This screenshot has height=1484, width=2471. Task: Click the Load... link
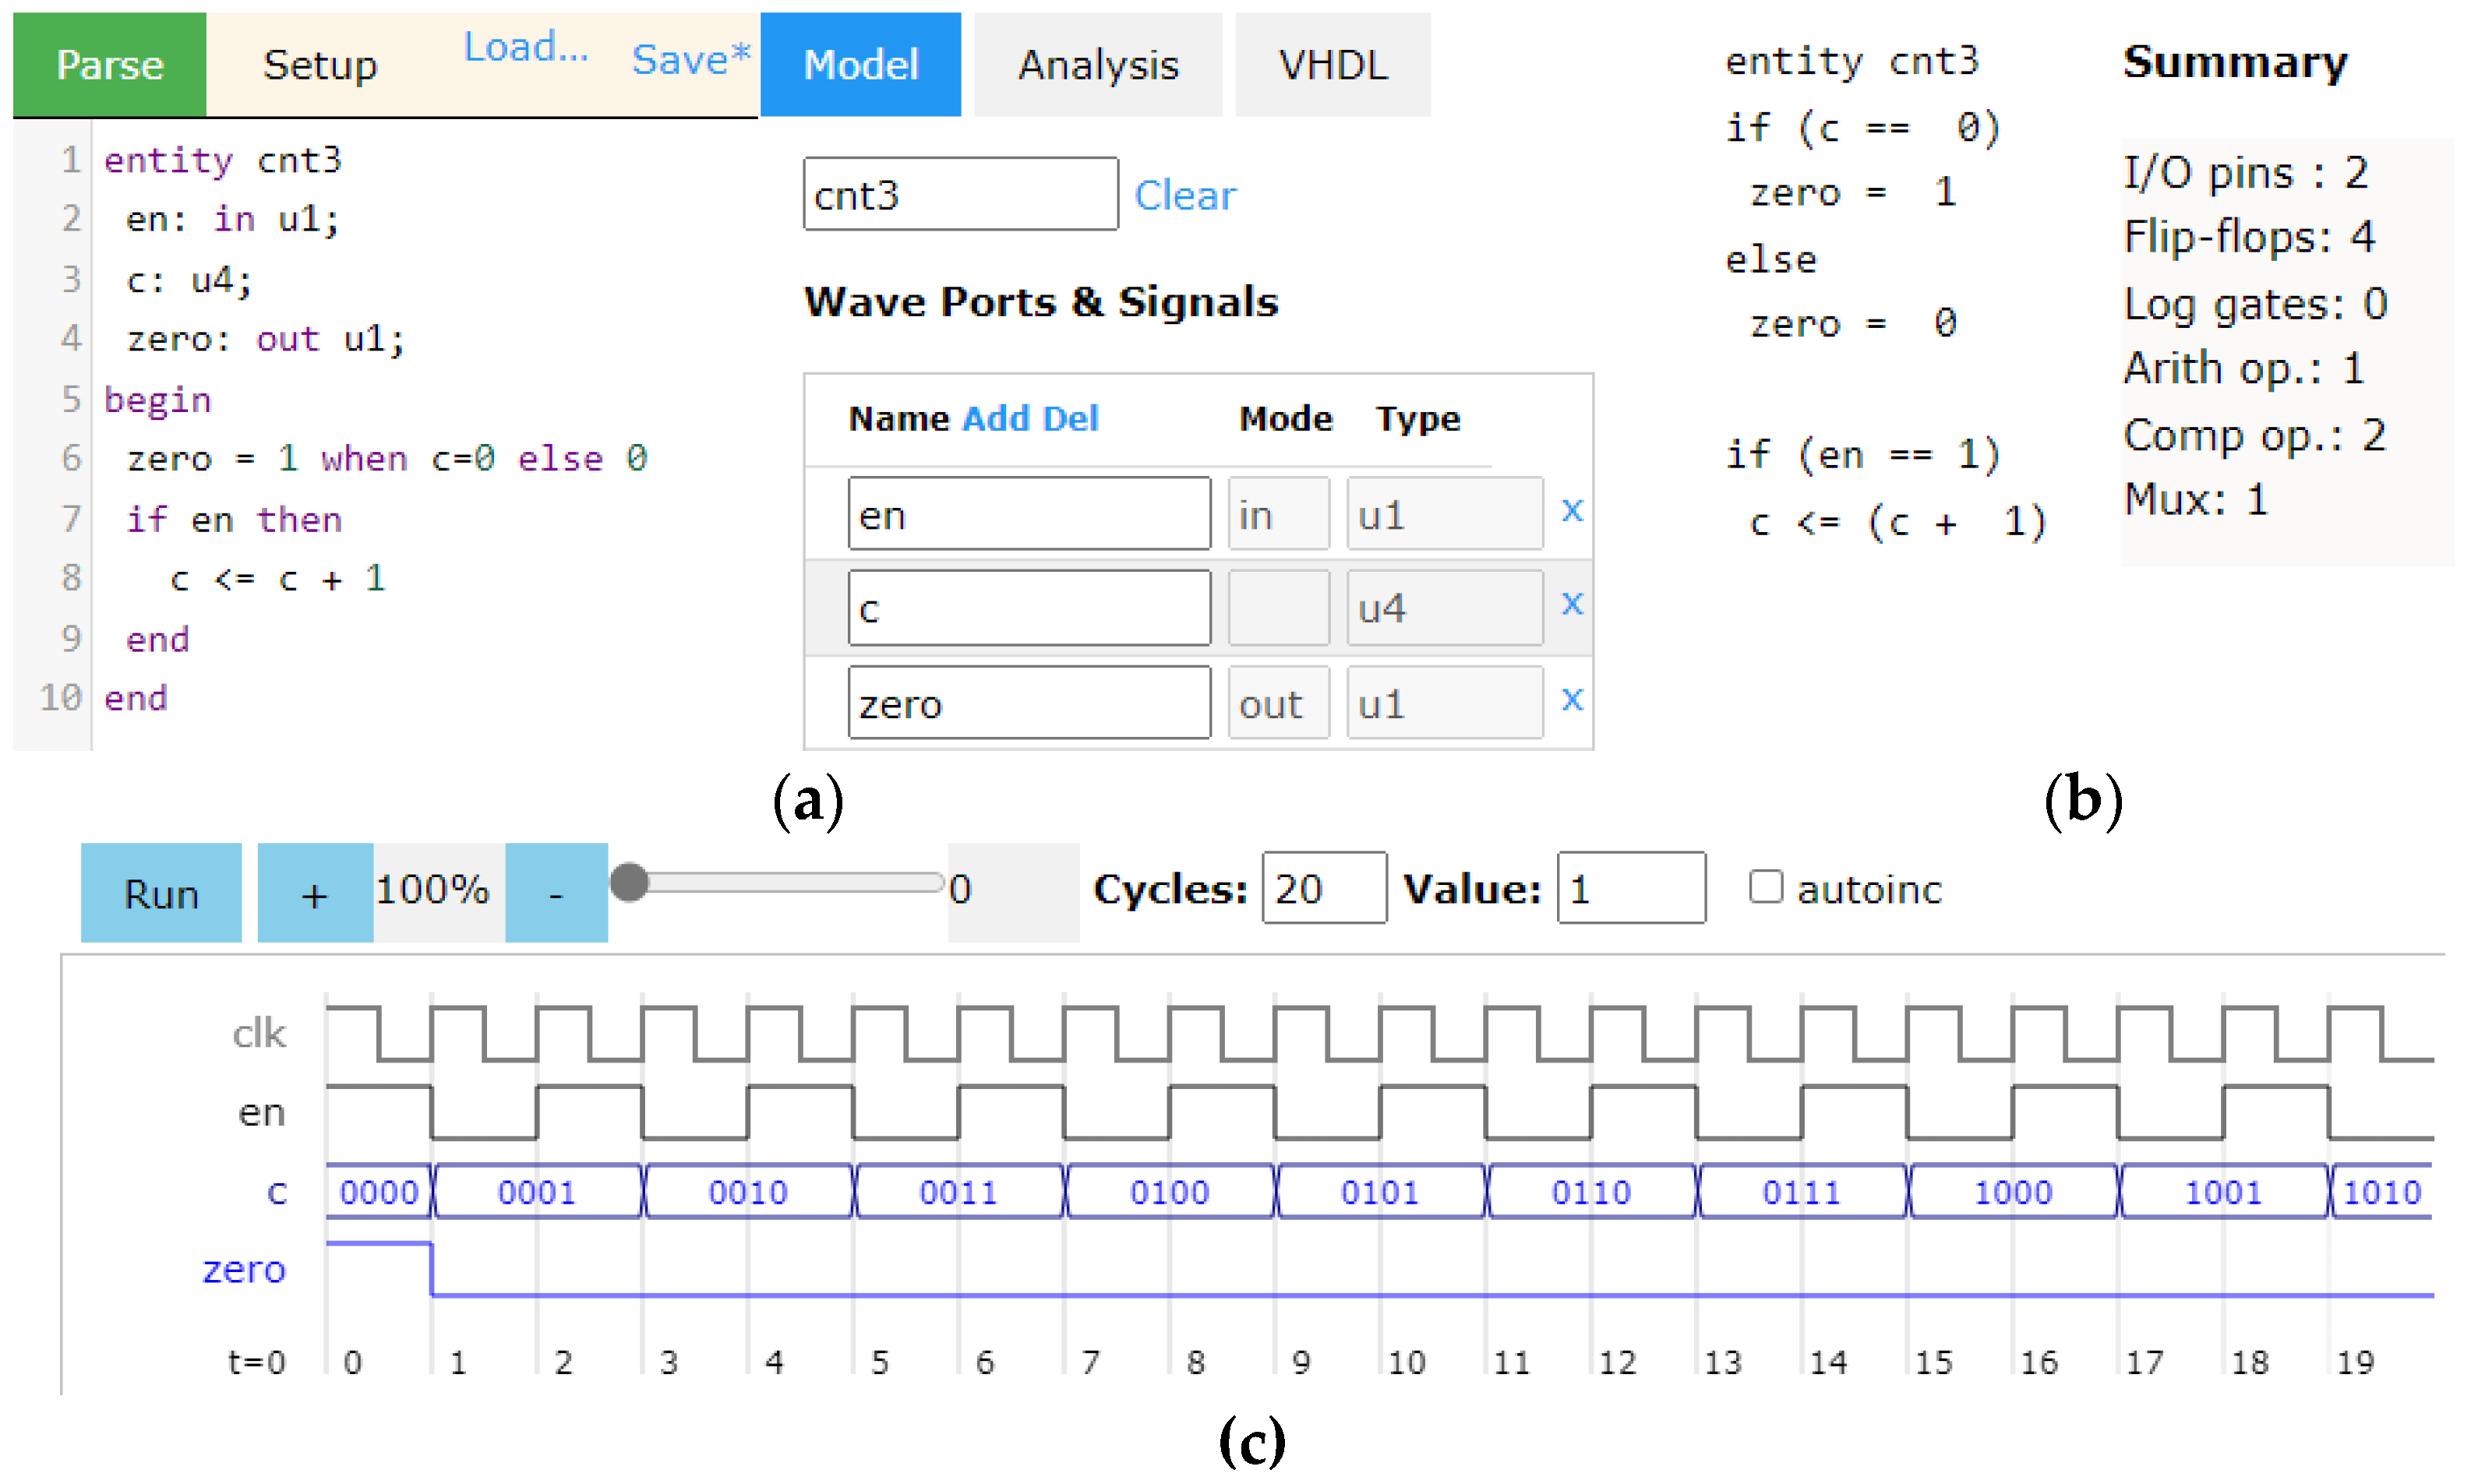[526, 47]
